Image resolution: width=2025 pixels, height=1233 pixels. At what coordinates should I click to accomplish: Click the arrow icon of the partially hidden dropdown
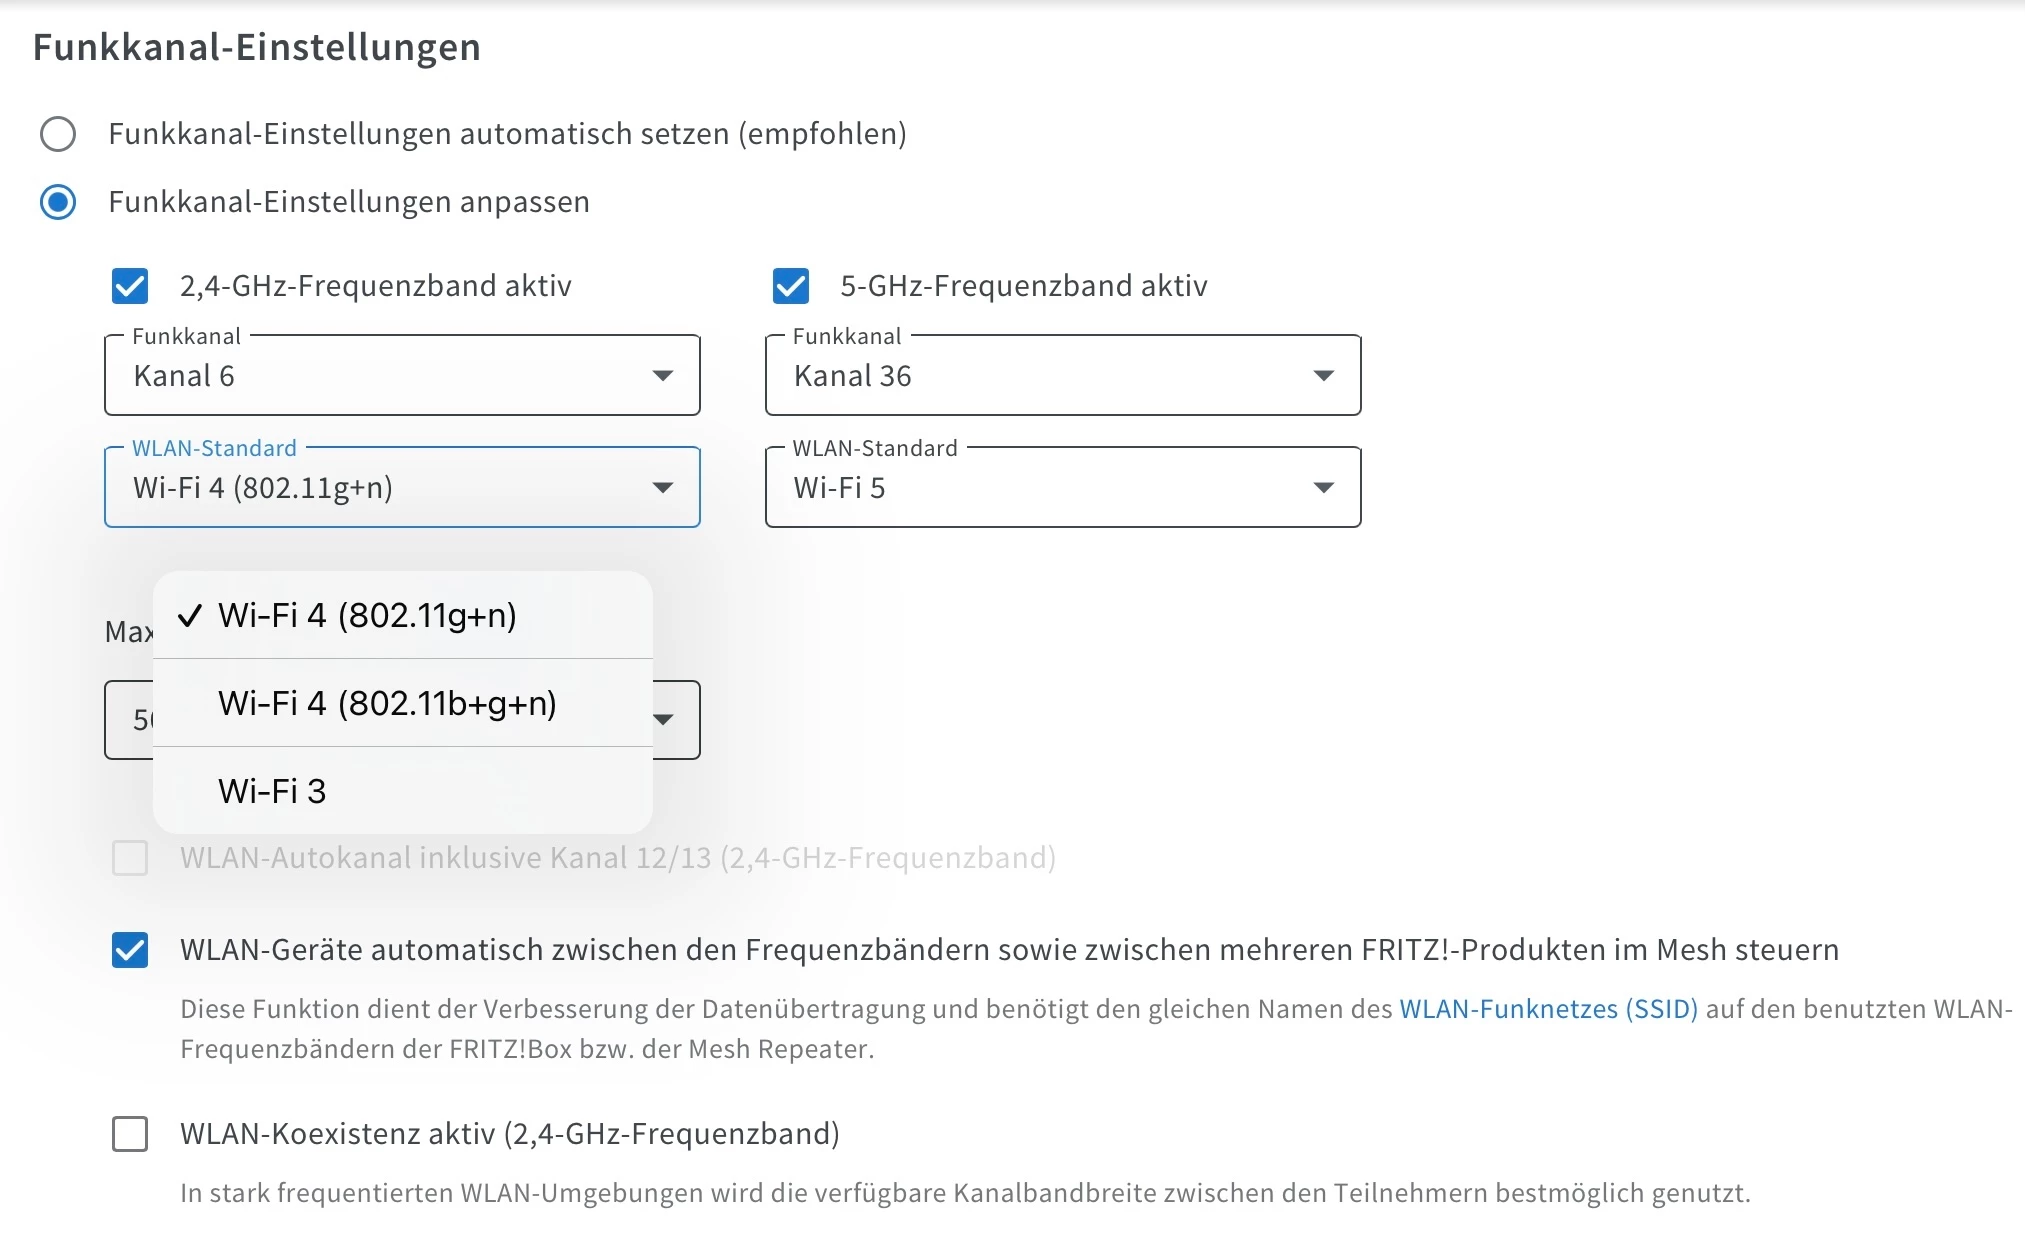point(663,720)
